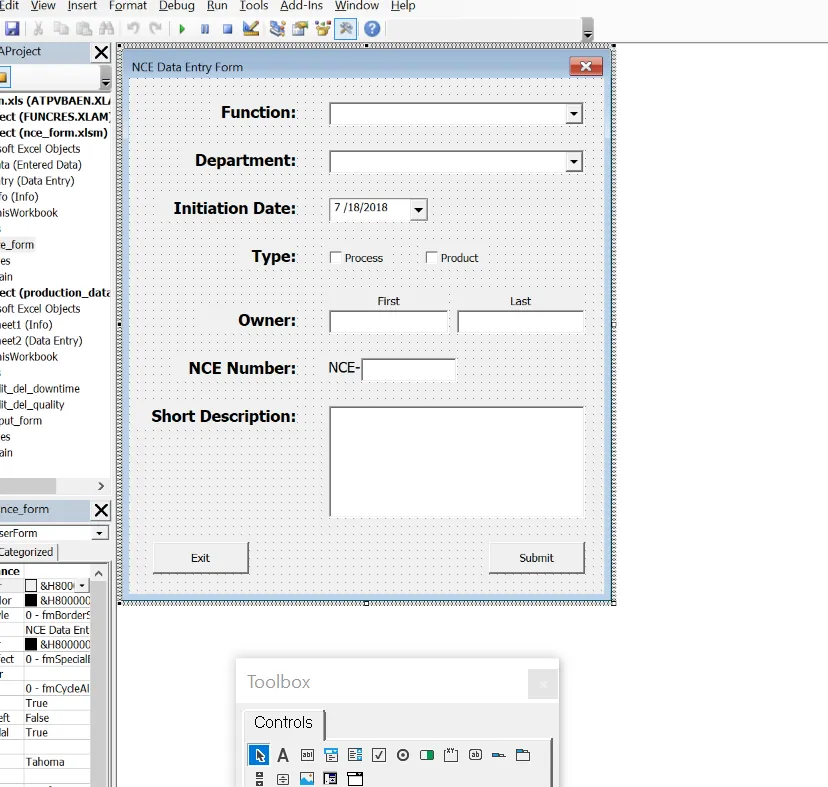Open the UserForm object dropdown in Properties
The height and width of the screenshot is (787, 828).
(99, 533)
